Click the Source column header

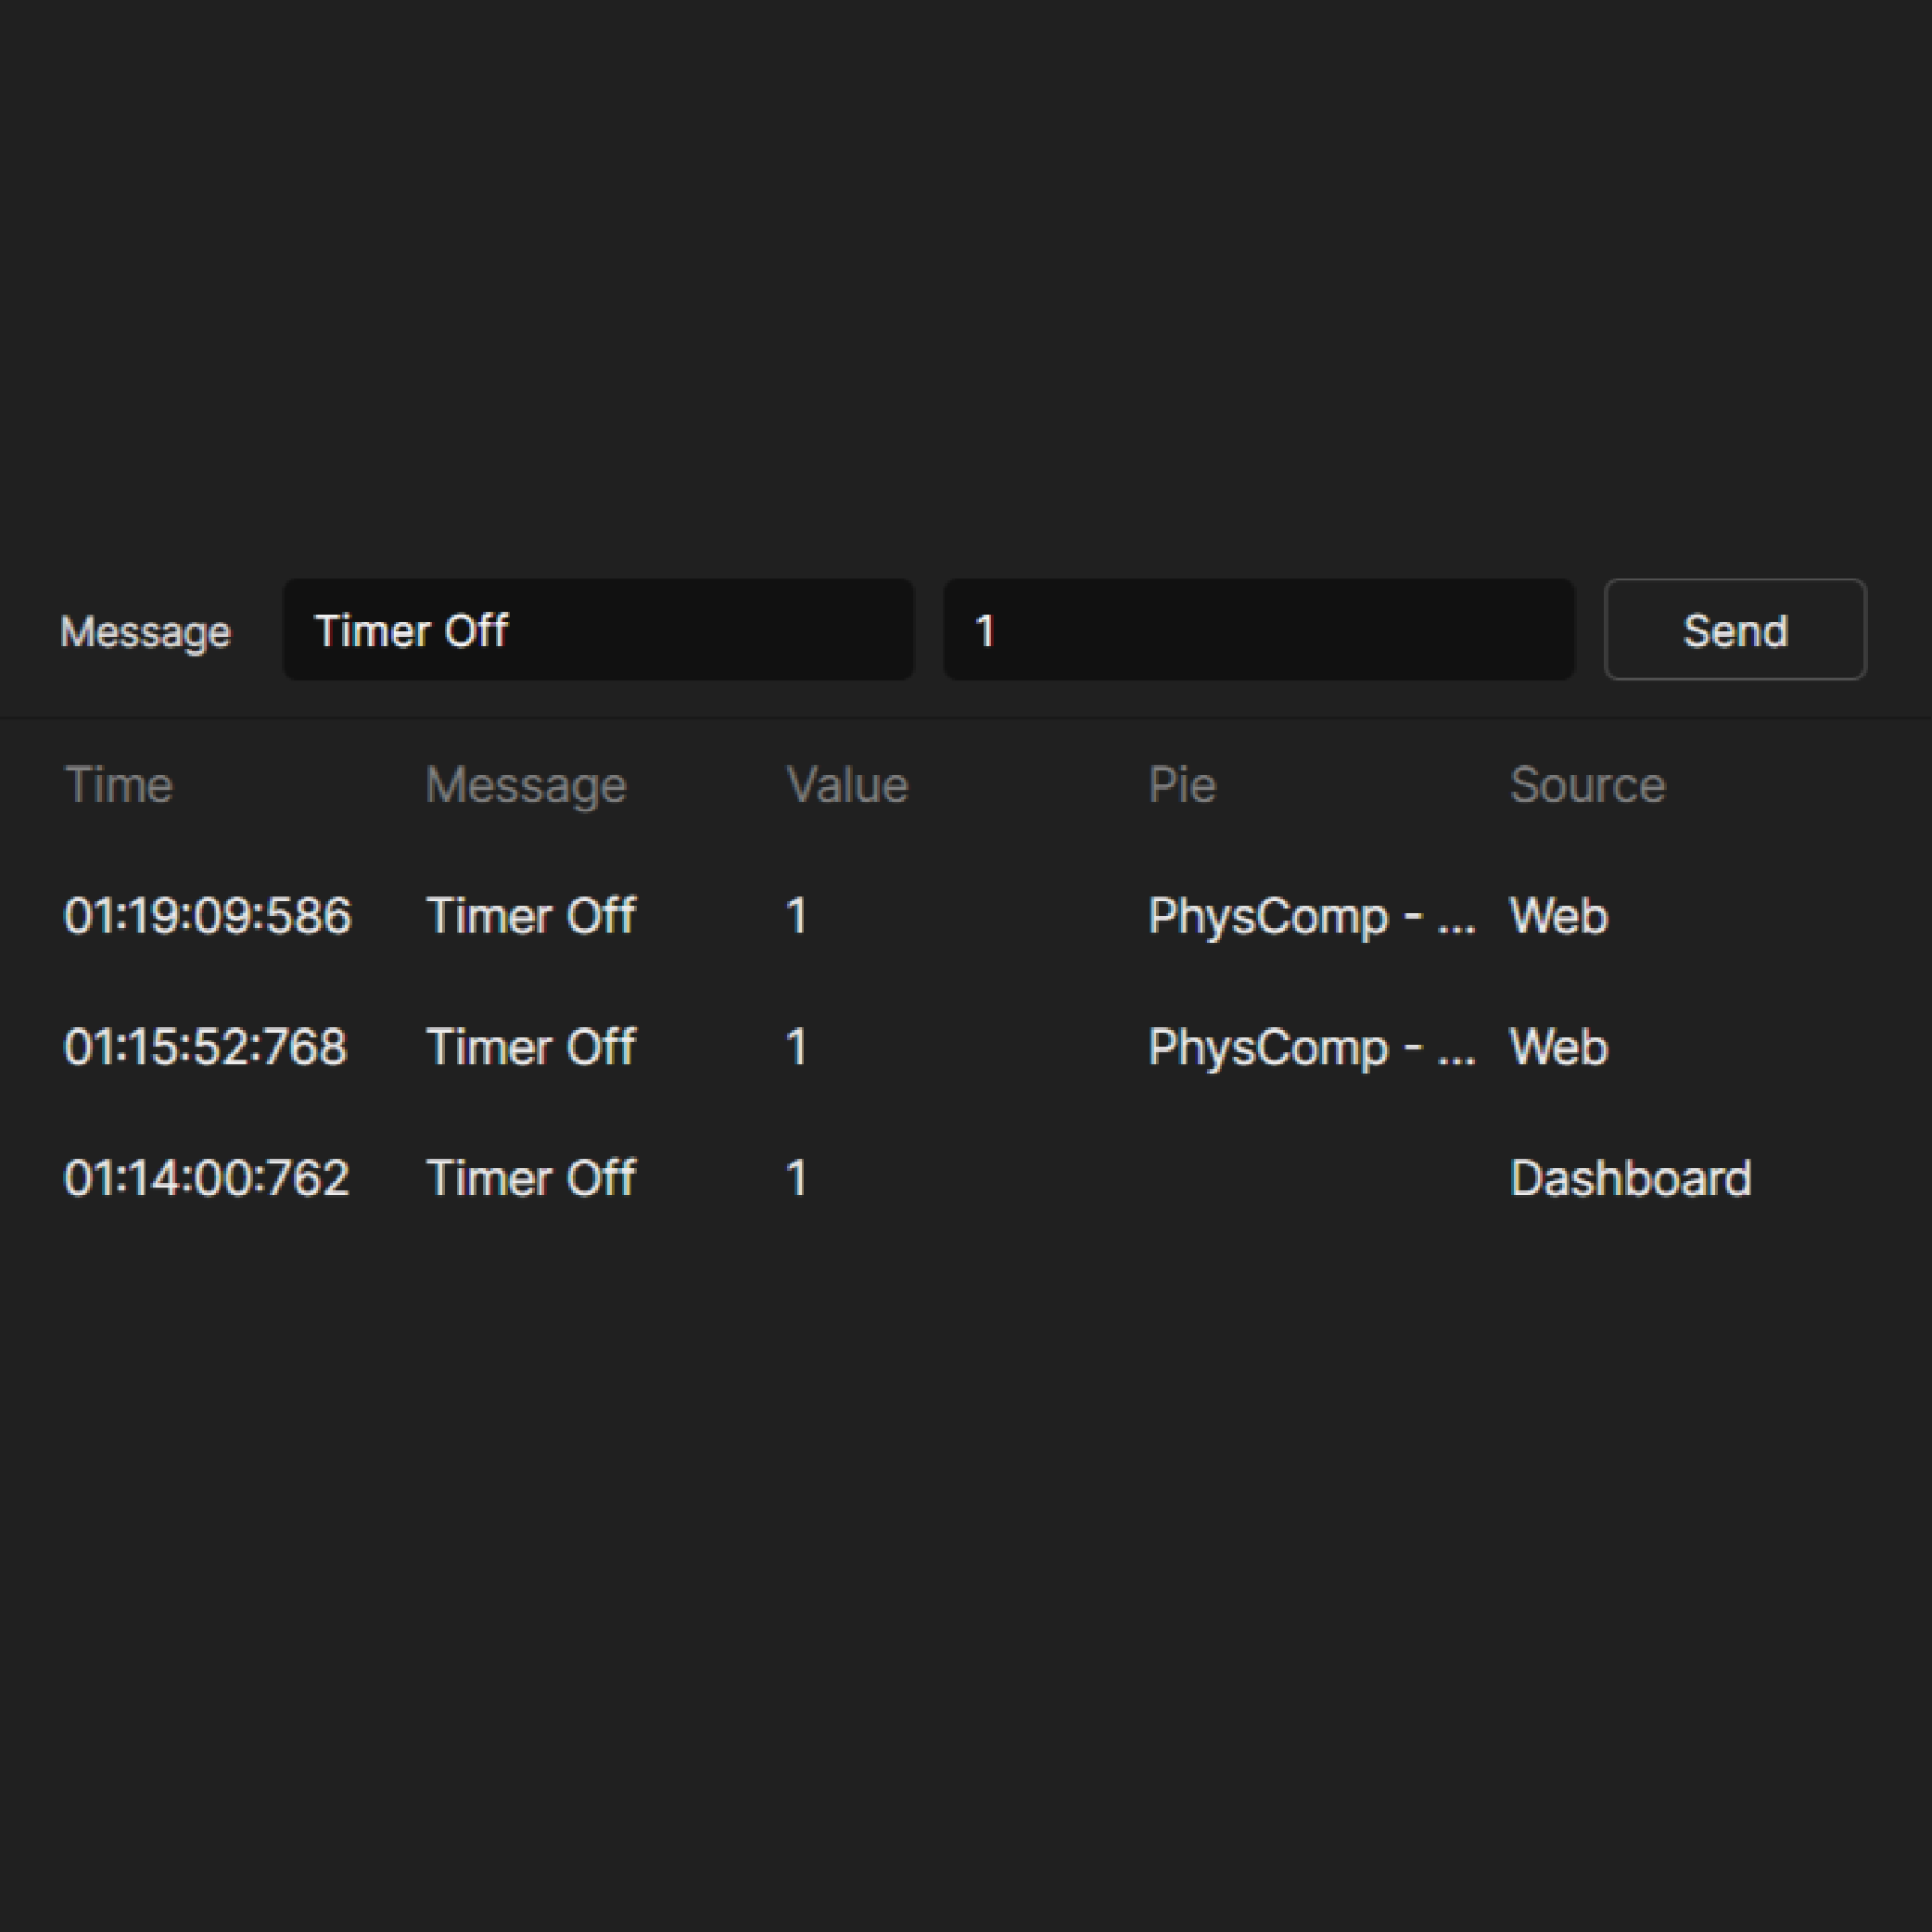1587,785
